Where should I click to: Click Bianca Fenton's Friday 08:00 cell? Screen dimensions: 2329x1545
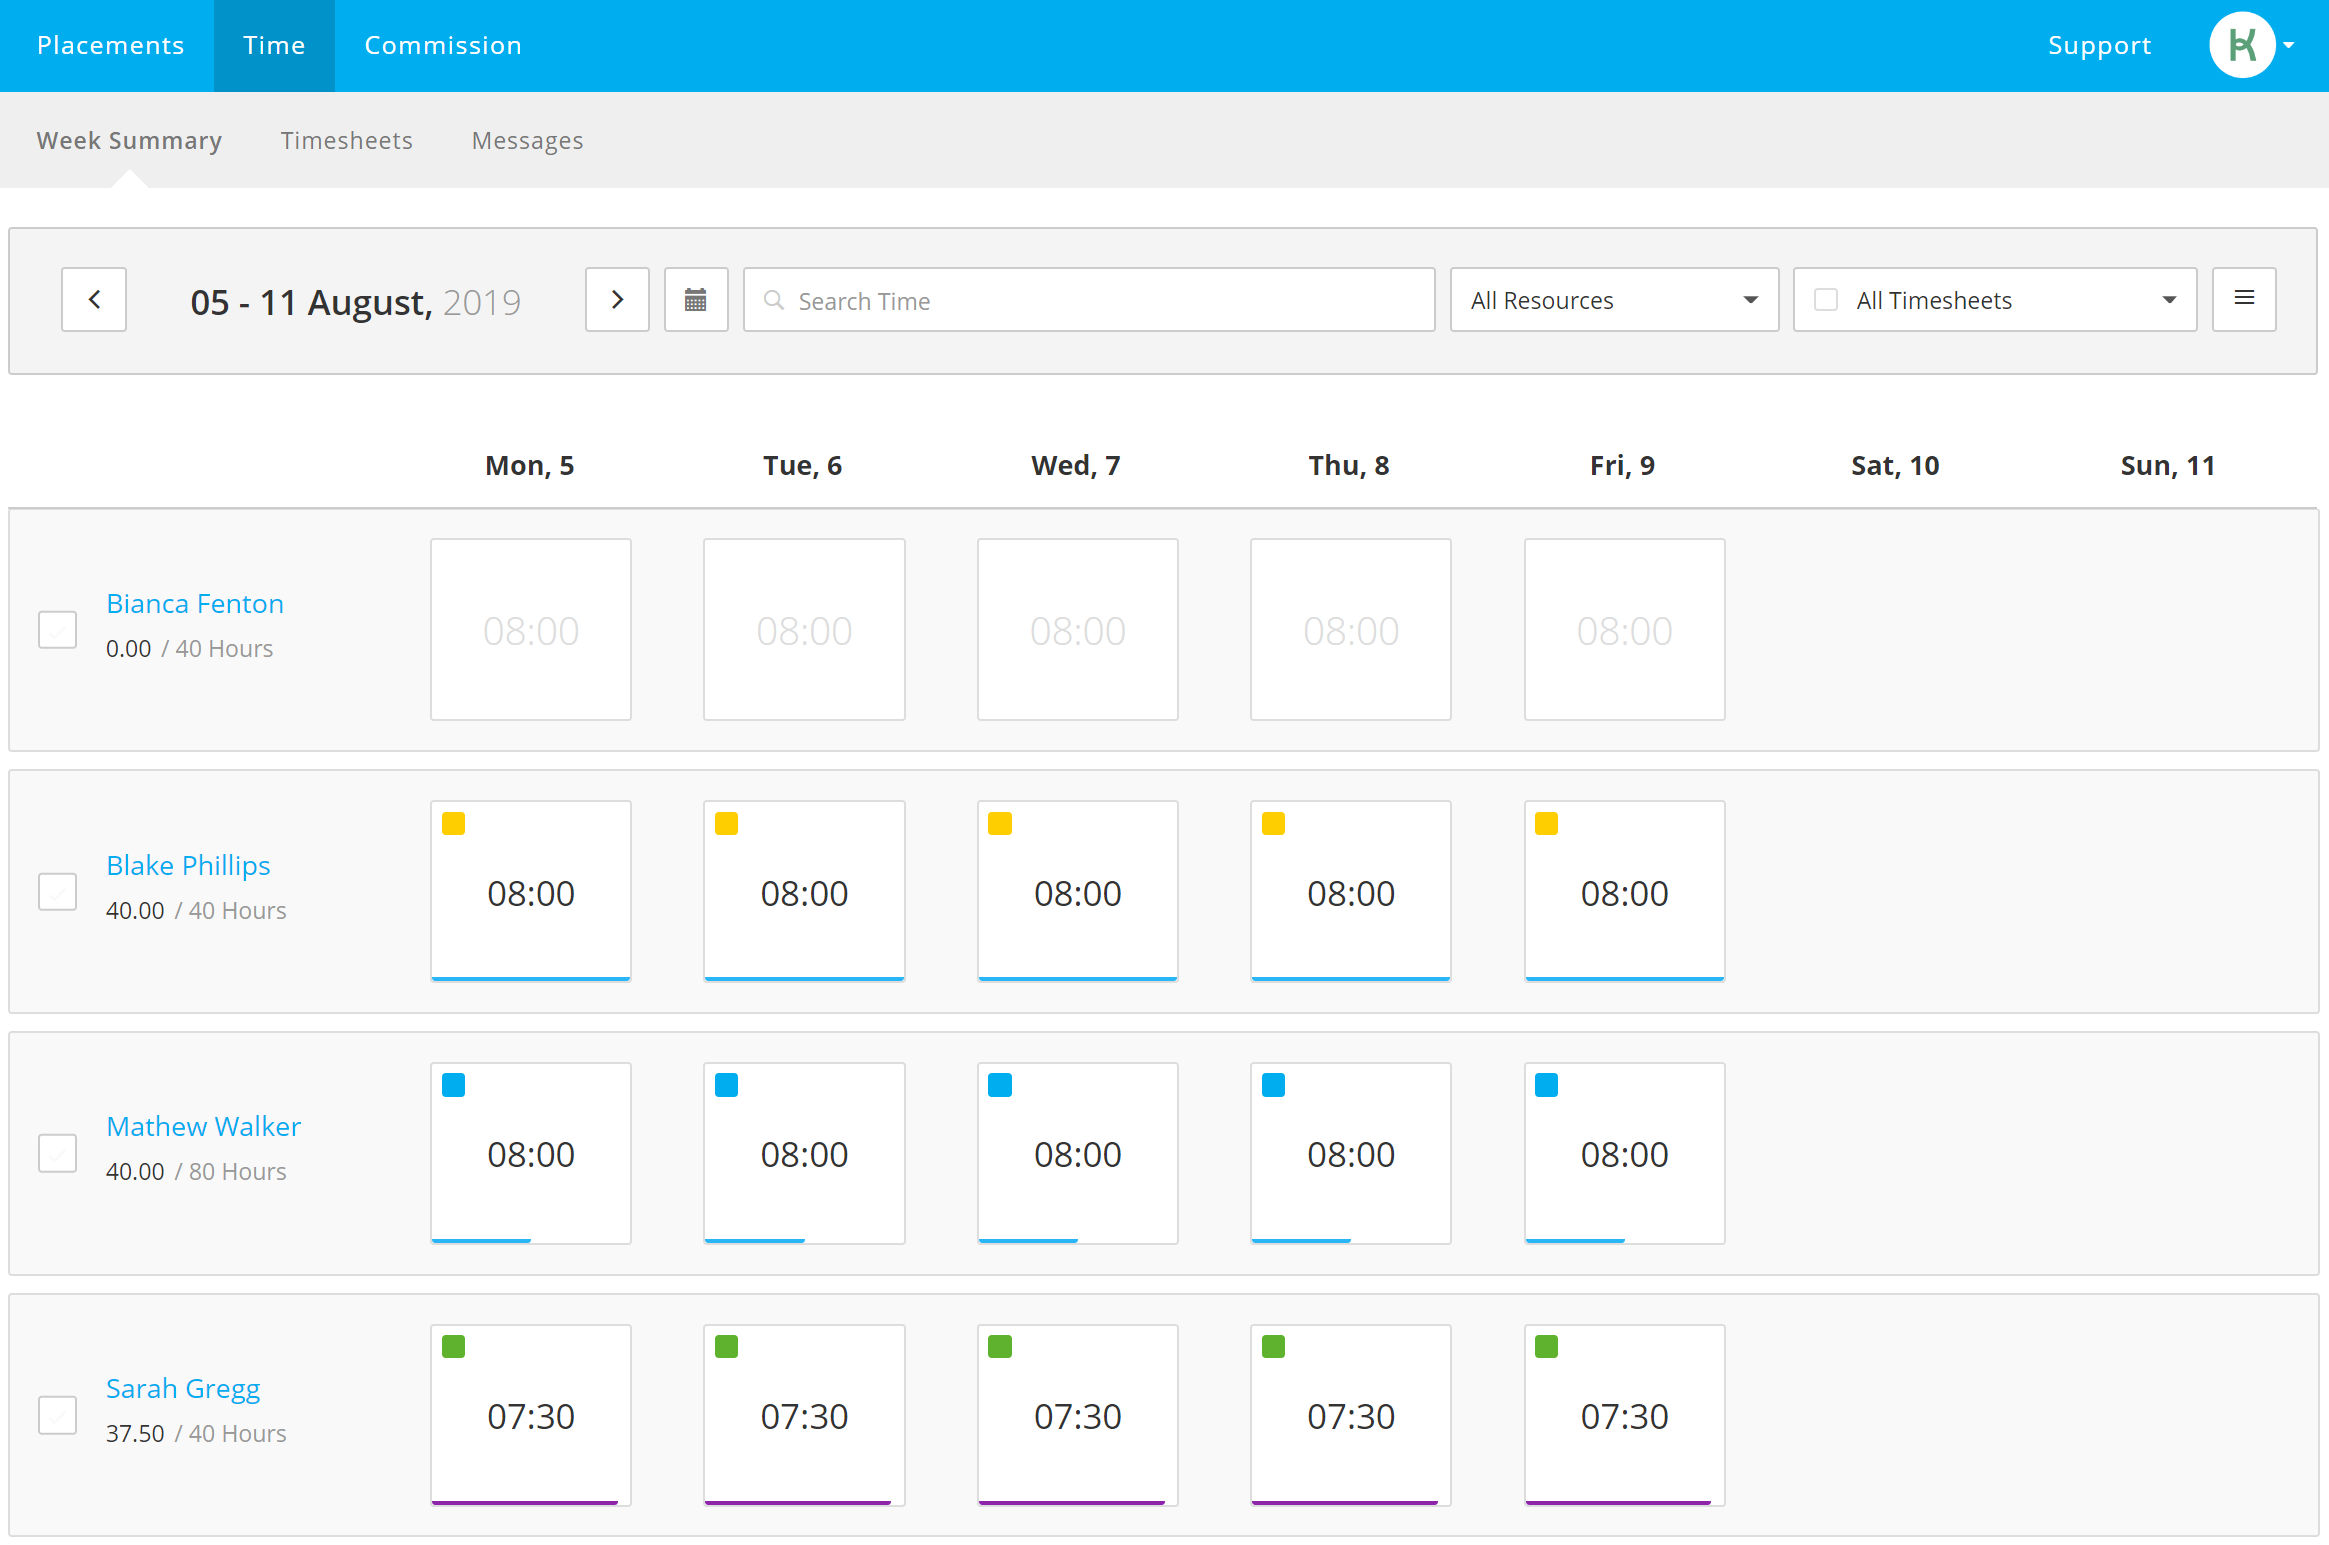[x=1625, y=630]
